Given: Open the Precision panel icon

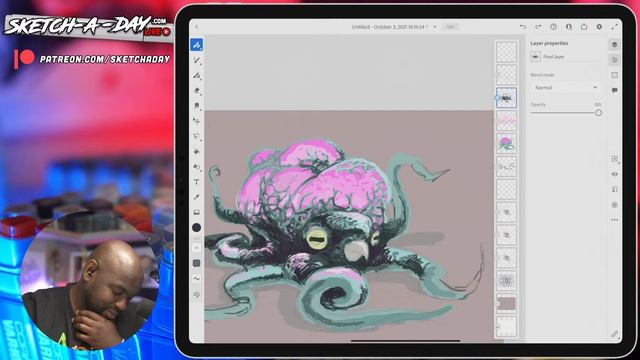Looking at the screenshot, I should pyautogui.click(x=615, y=75).
